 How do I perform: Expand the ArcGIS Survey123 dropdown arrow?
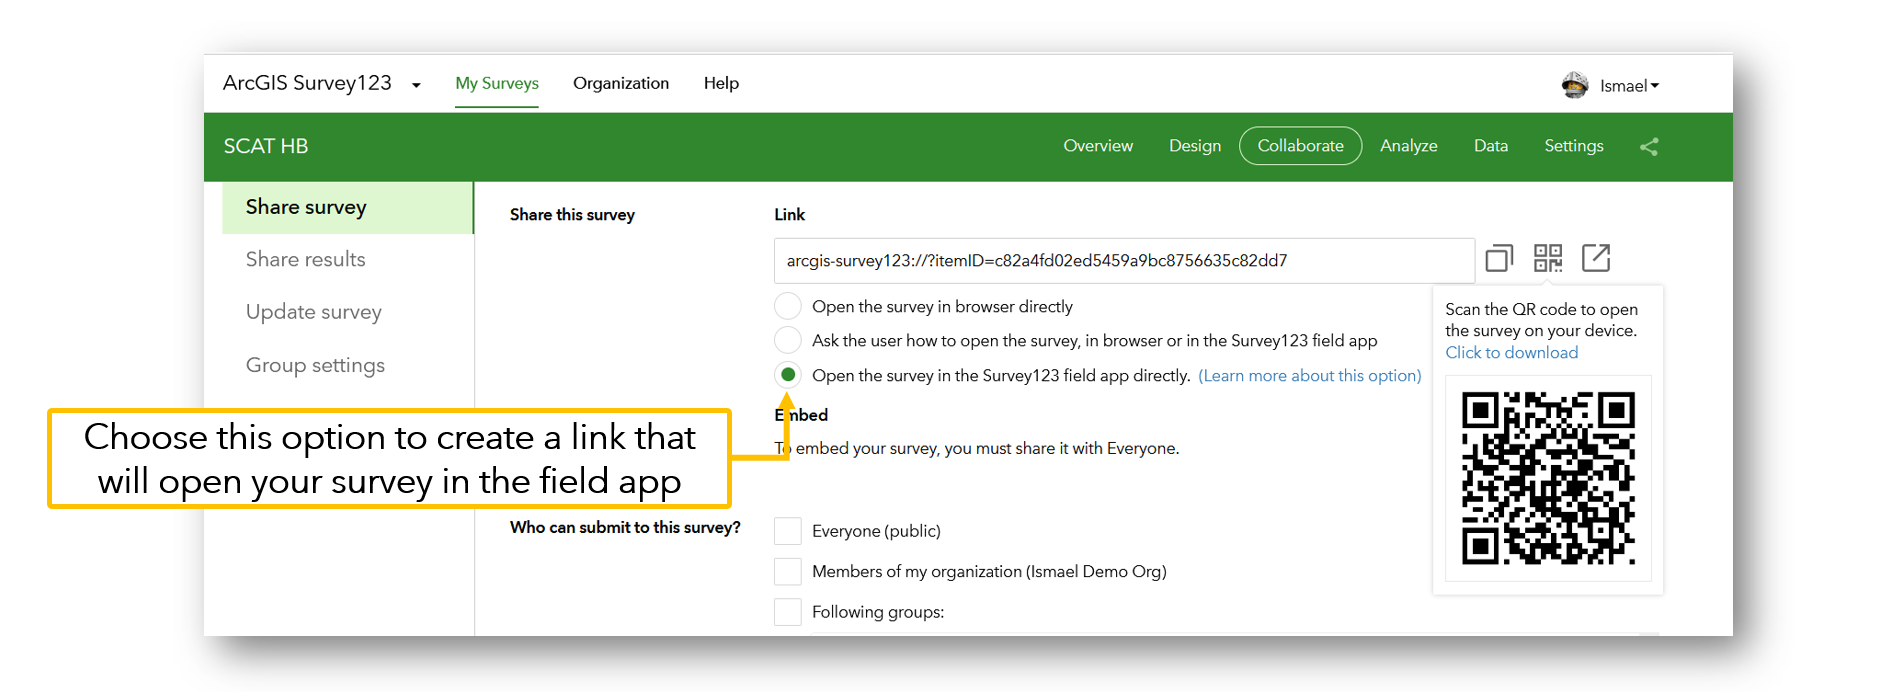click(x=416, y=85)
